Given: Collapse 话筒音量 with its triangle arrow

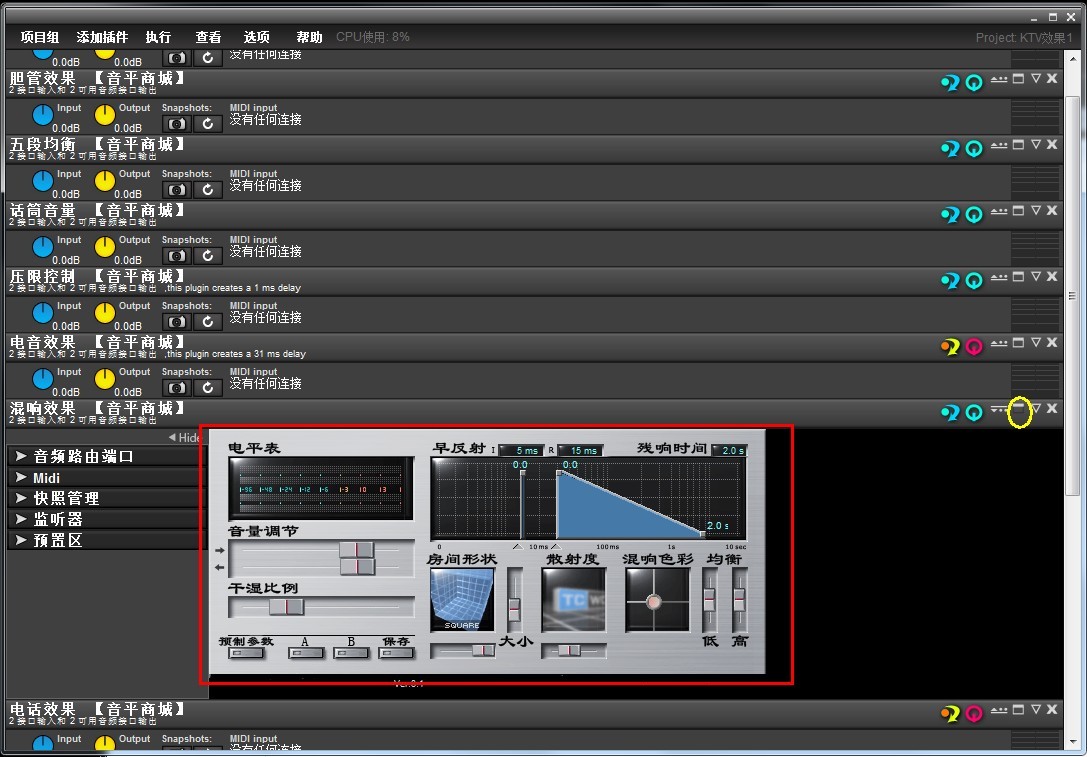Looking at the screenshot, I should pos(1036,211).
